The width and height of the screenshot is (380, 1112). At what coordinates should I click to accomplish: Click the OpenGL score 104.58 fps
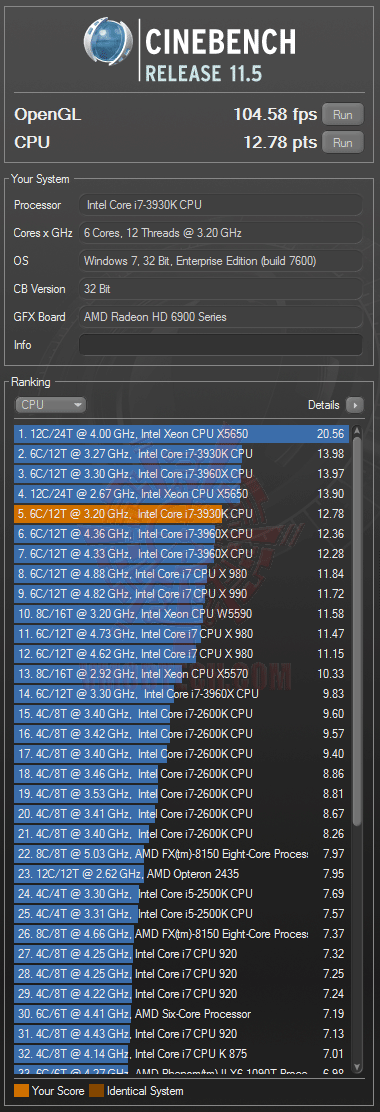coord(276,114)
